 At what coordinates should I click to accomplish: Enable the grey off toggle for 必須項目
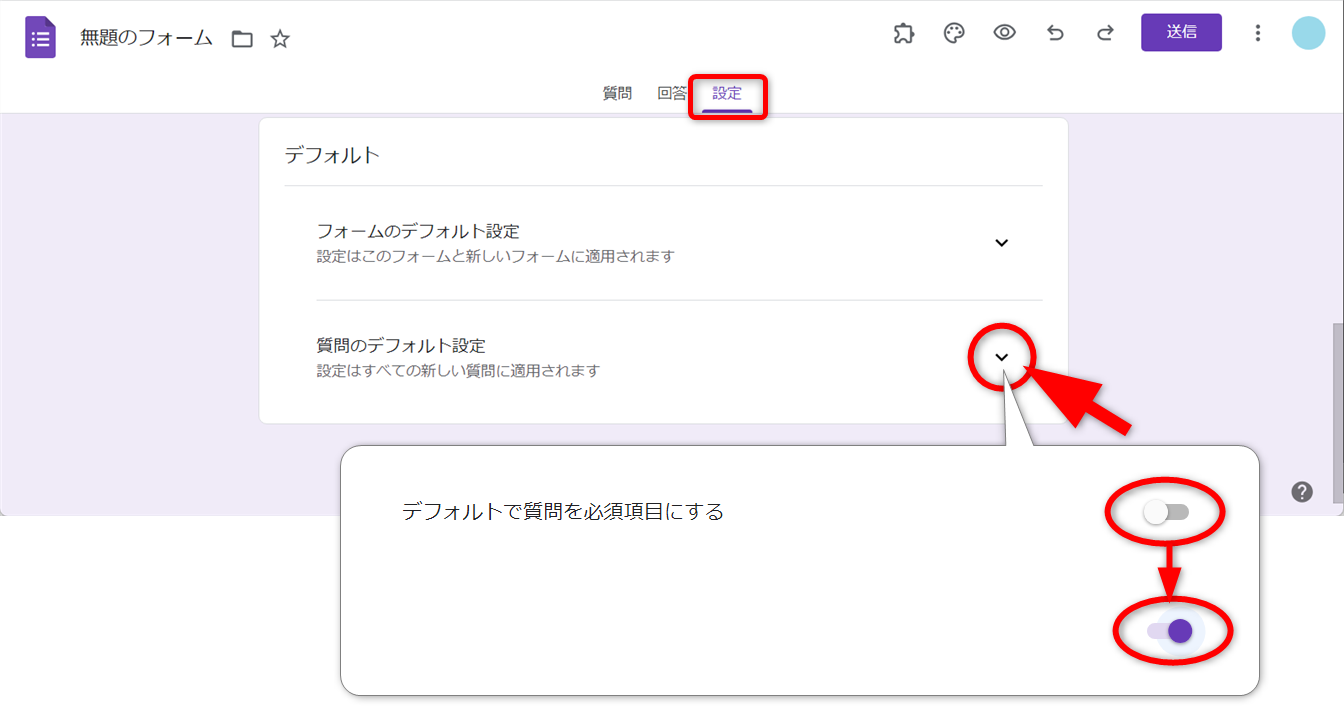pyautogui.click(x=1166, y=512)
